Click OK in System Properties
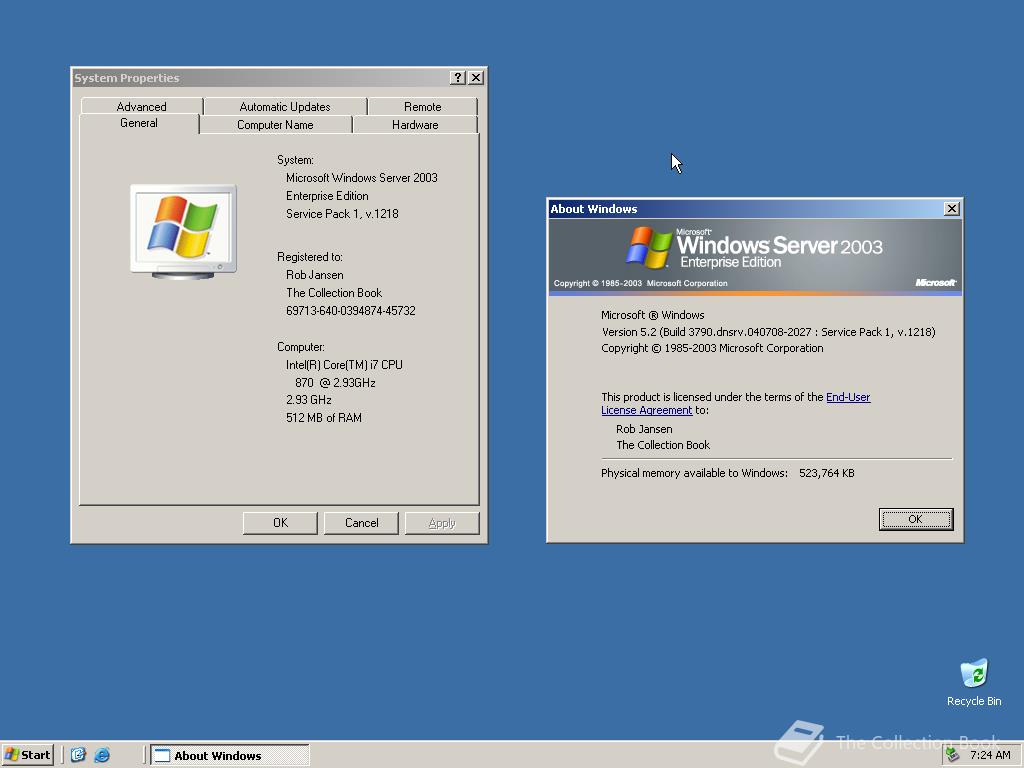This screenshot has width=1024, height=768. 280,523
